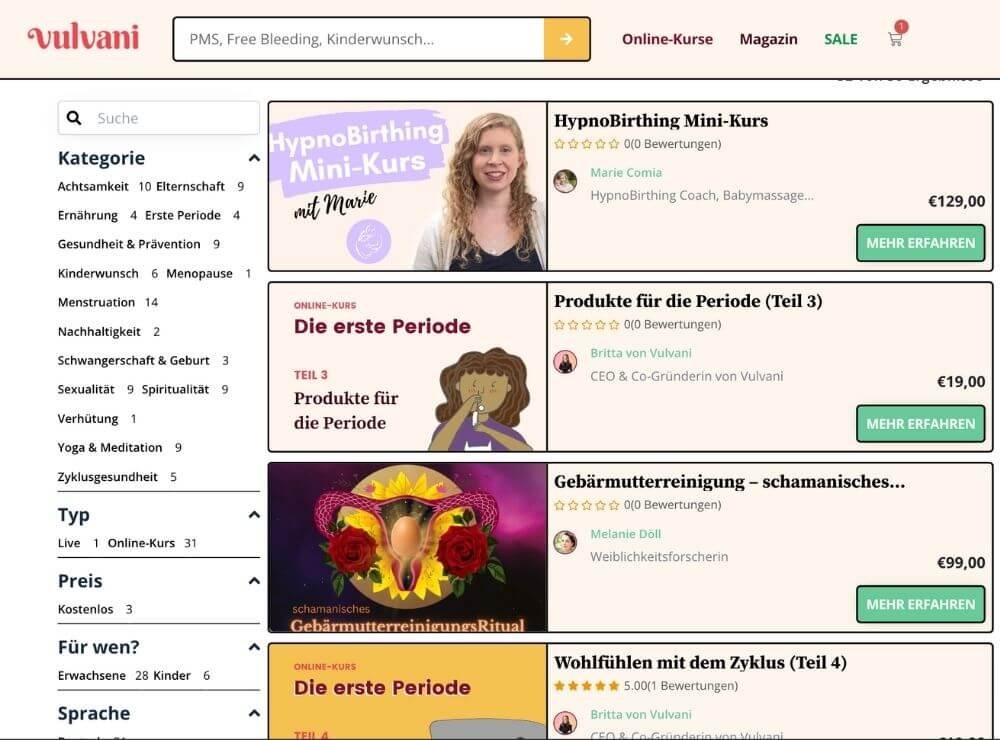Viewport: 1000px width, 740px height.
Task: Click the magnifier icon in sidebar search
Action: pos(74,118)
